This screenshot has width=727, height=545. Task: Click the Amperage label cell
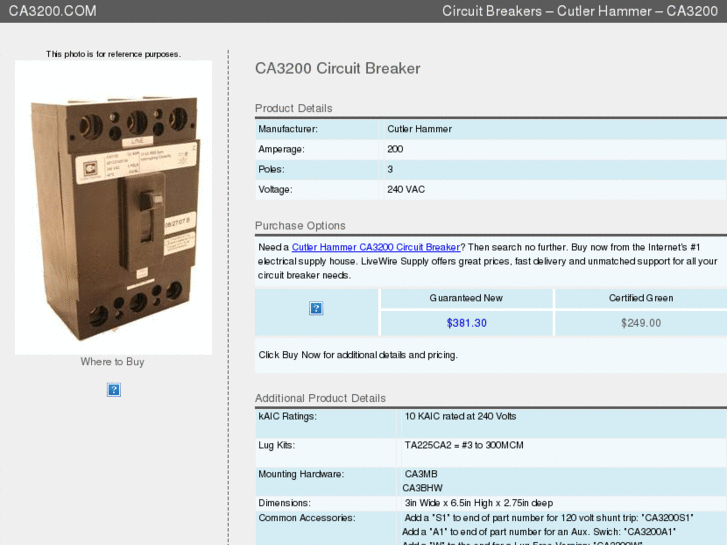pyautogui.click(x=317, y=149)
